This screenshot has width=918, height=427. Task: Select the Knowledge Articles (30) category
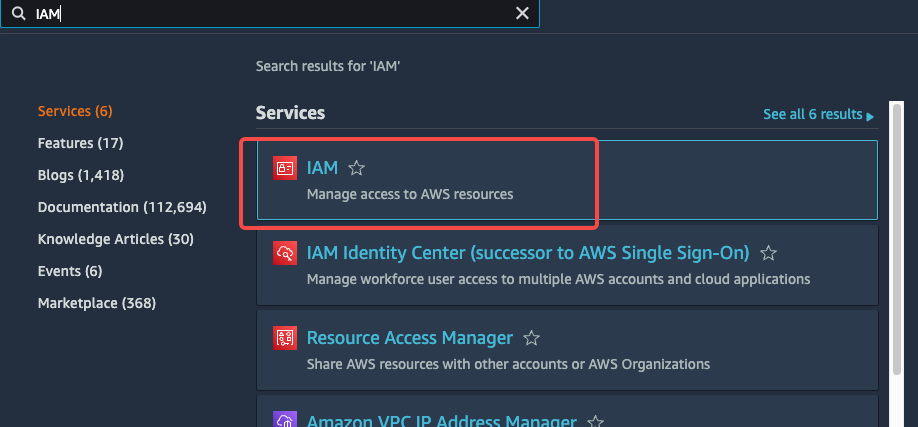tap(115, 239)
